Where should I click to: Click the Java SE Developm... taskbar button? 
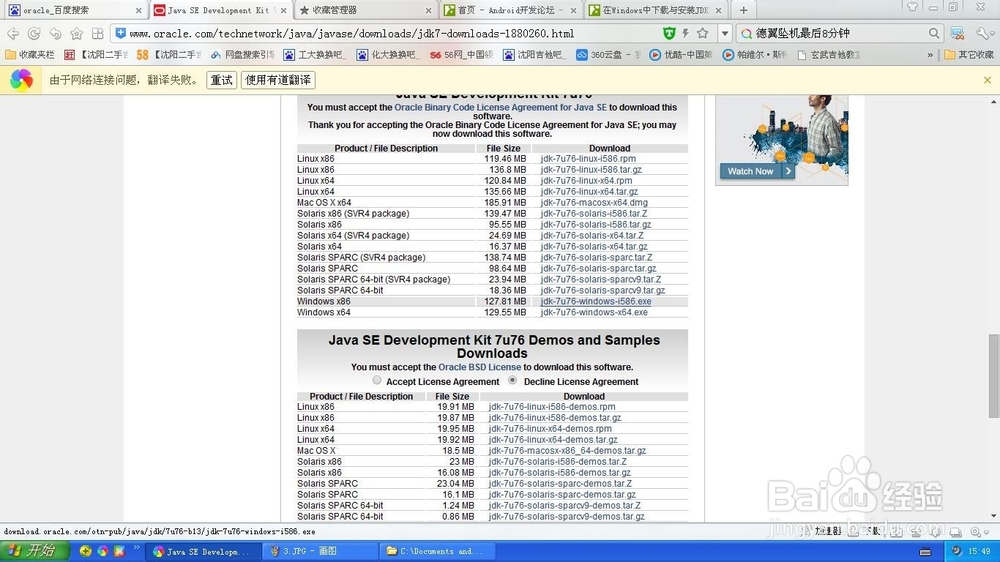coord(203,551)
